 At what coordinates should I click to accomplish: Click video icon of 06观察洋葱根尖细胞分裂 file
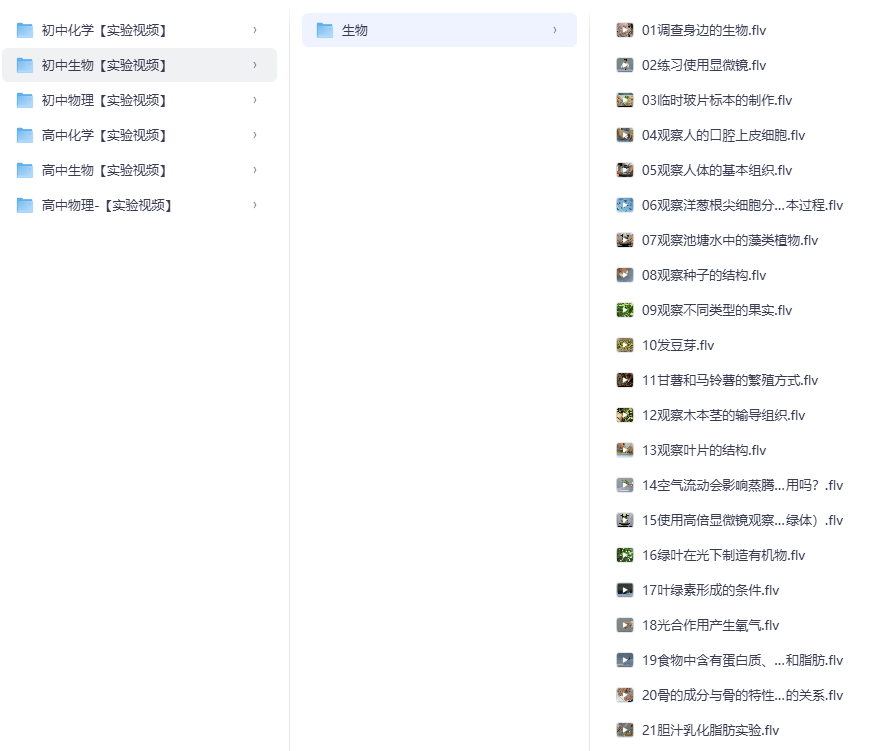625,205
